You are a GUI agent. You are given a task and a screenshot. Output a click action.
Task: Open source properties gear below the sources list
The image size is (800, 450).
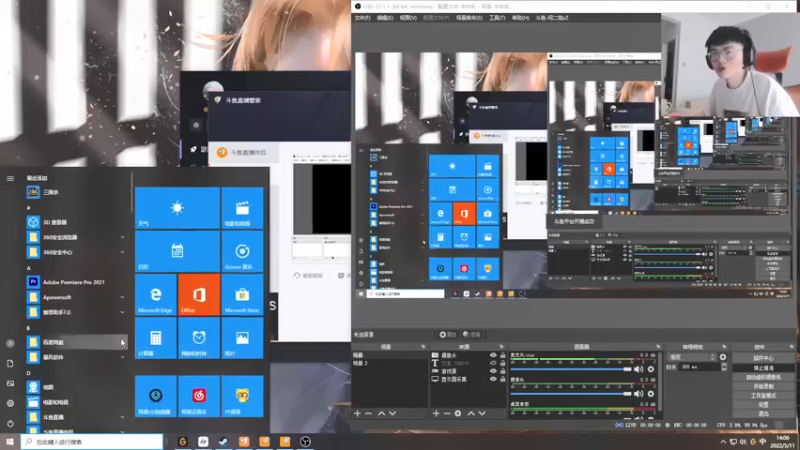tap(458, 413)
